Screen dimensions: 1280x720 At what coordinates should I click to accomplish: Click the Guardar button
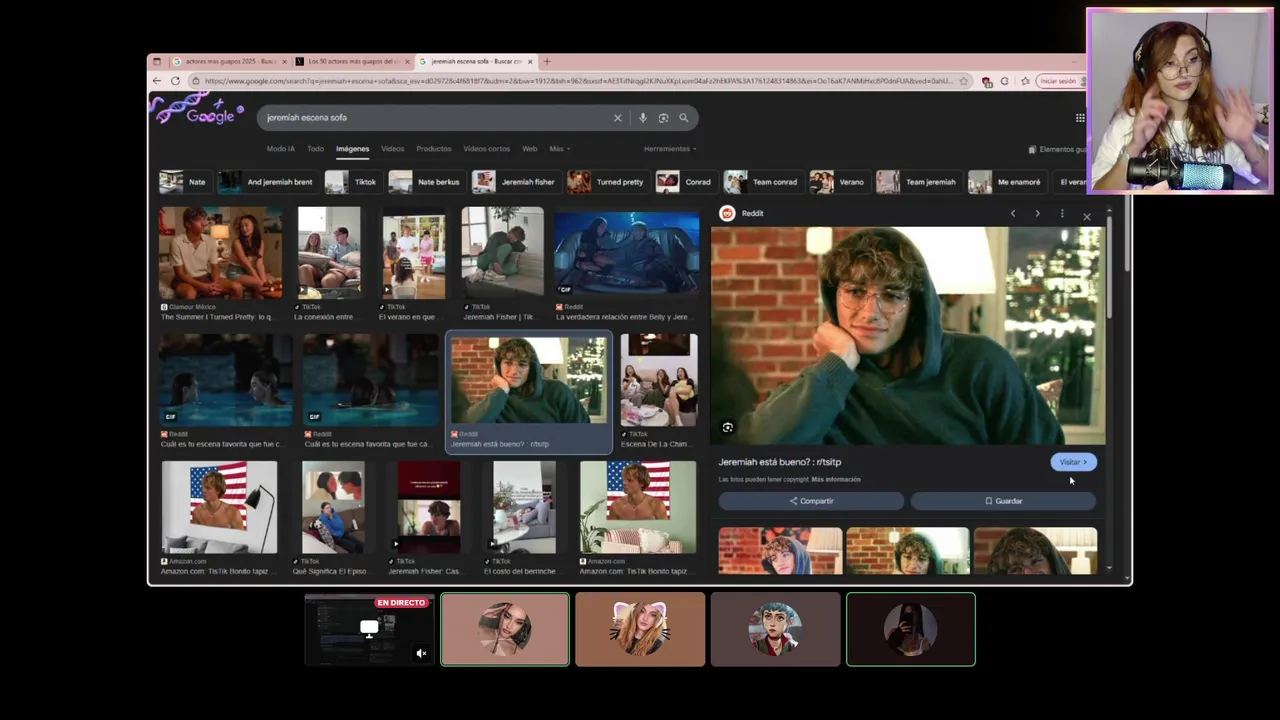pyautogui.click(x=1003, y=501)
